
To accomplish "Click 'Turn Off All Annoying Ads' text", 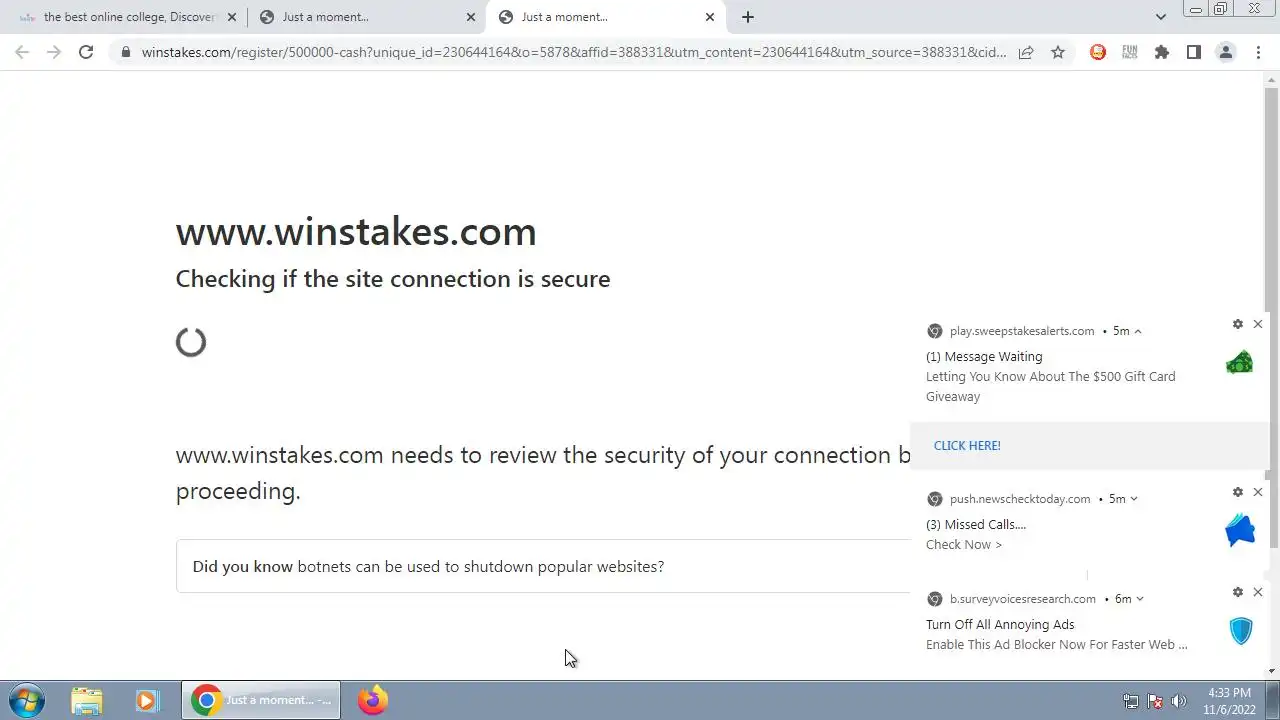I will click(x=1000, y=624).
